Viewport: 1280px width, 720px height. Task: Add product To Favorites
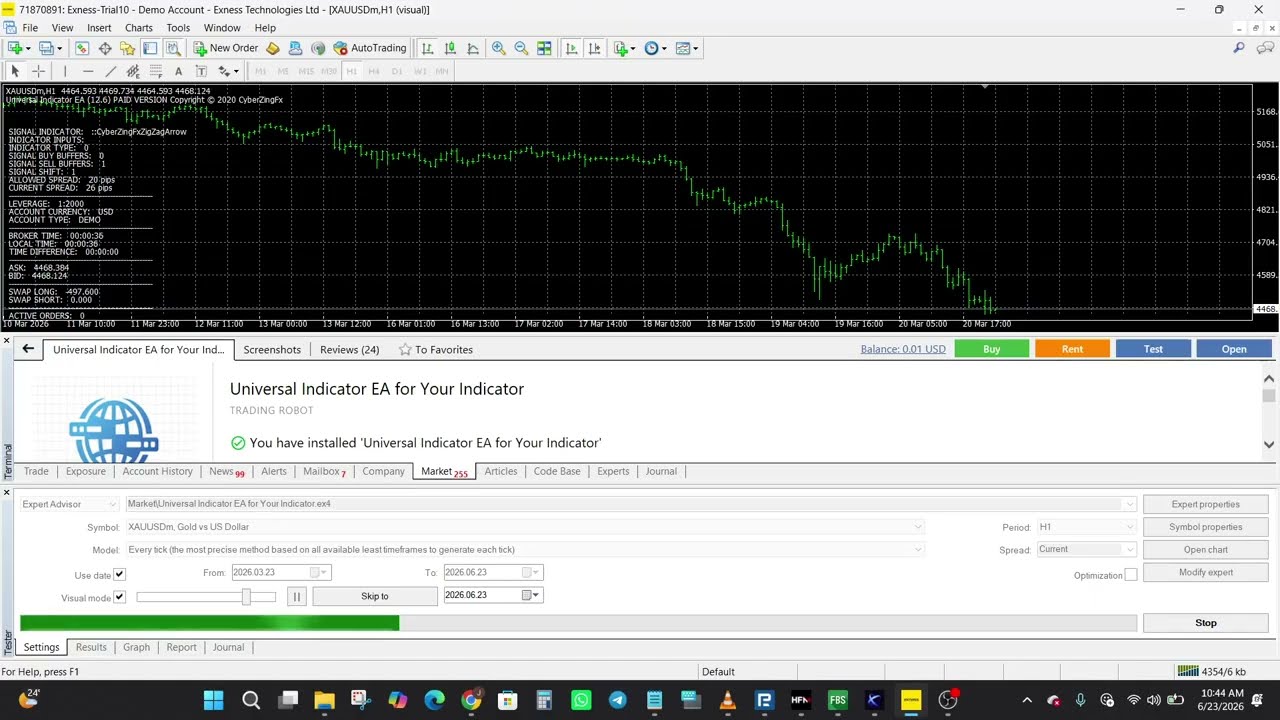(x=436, y=349)
